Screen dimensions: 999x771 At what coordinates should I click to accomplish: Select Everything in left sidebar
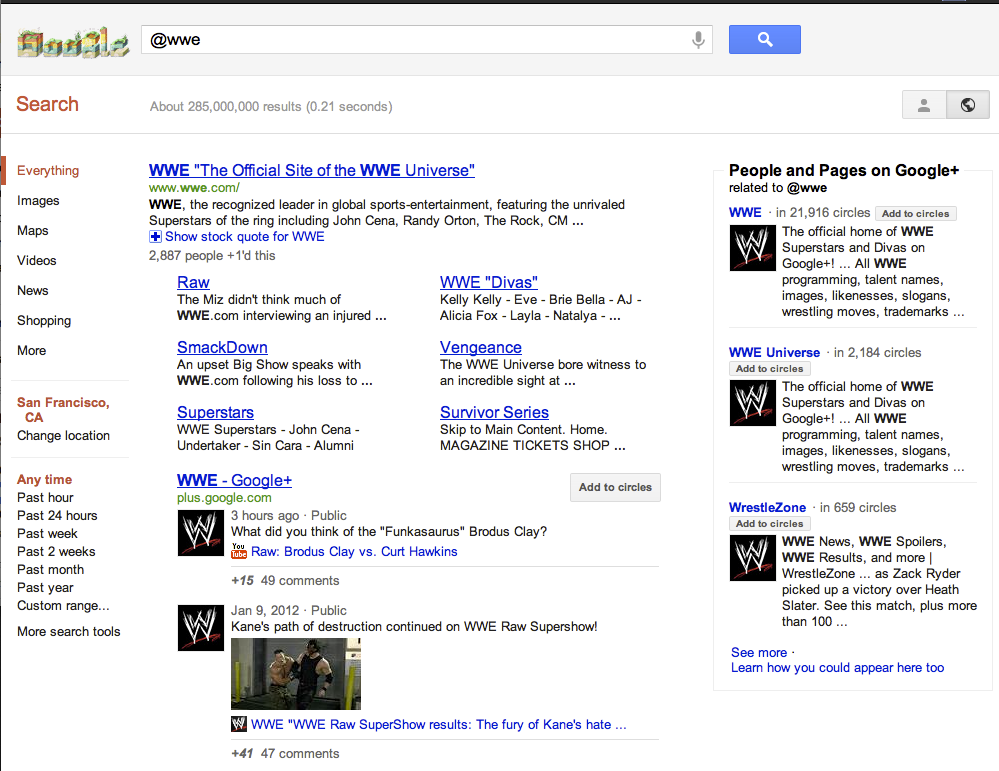(x=48, y=171)
